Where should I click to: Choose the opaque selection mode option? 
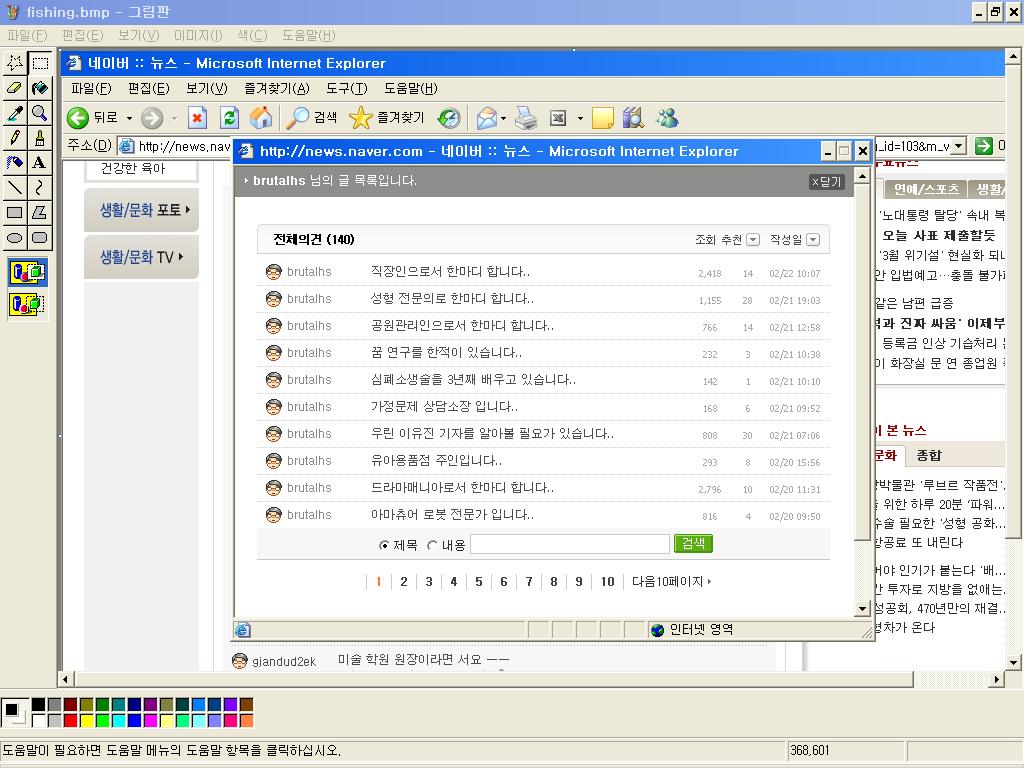(x=27, y=272)
